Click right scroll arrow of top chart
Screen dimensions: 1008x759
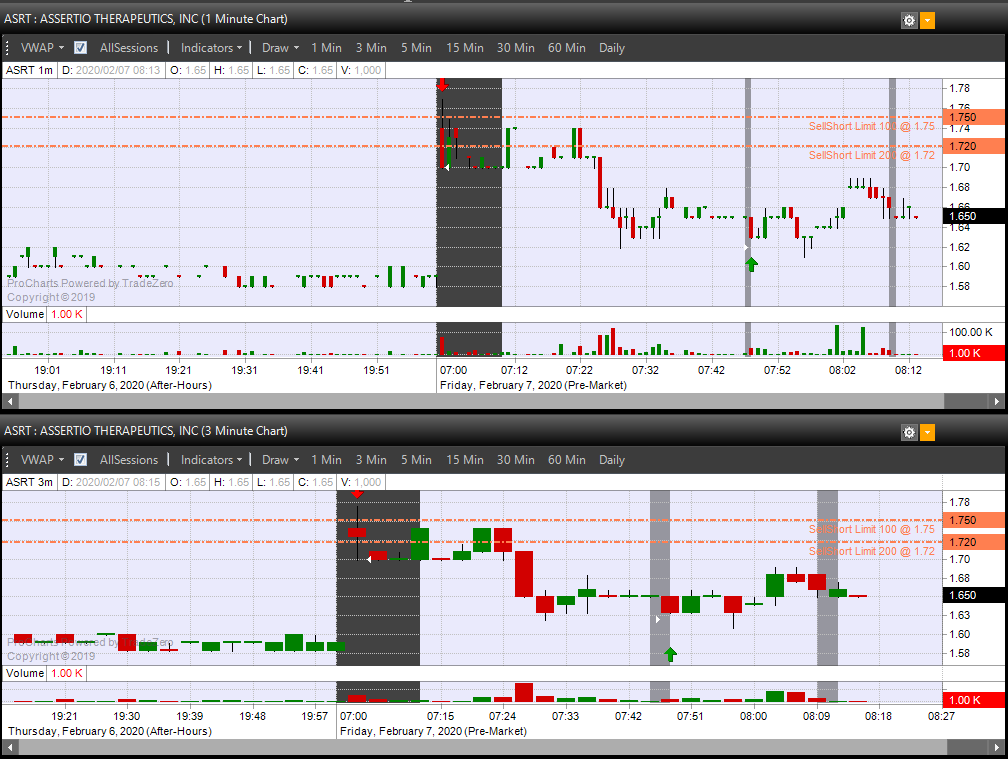point(996,401)
